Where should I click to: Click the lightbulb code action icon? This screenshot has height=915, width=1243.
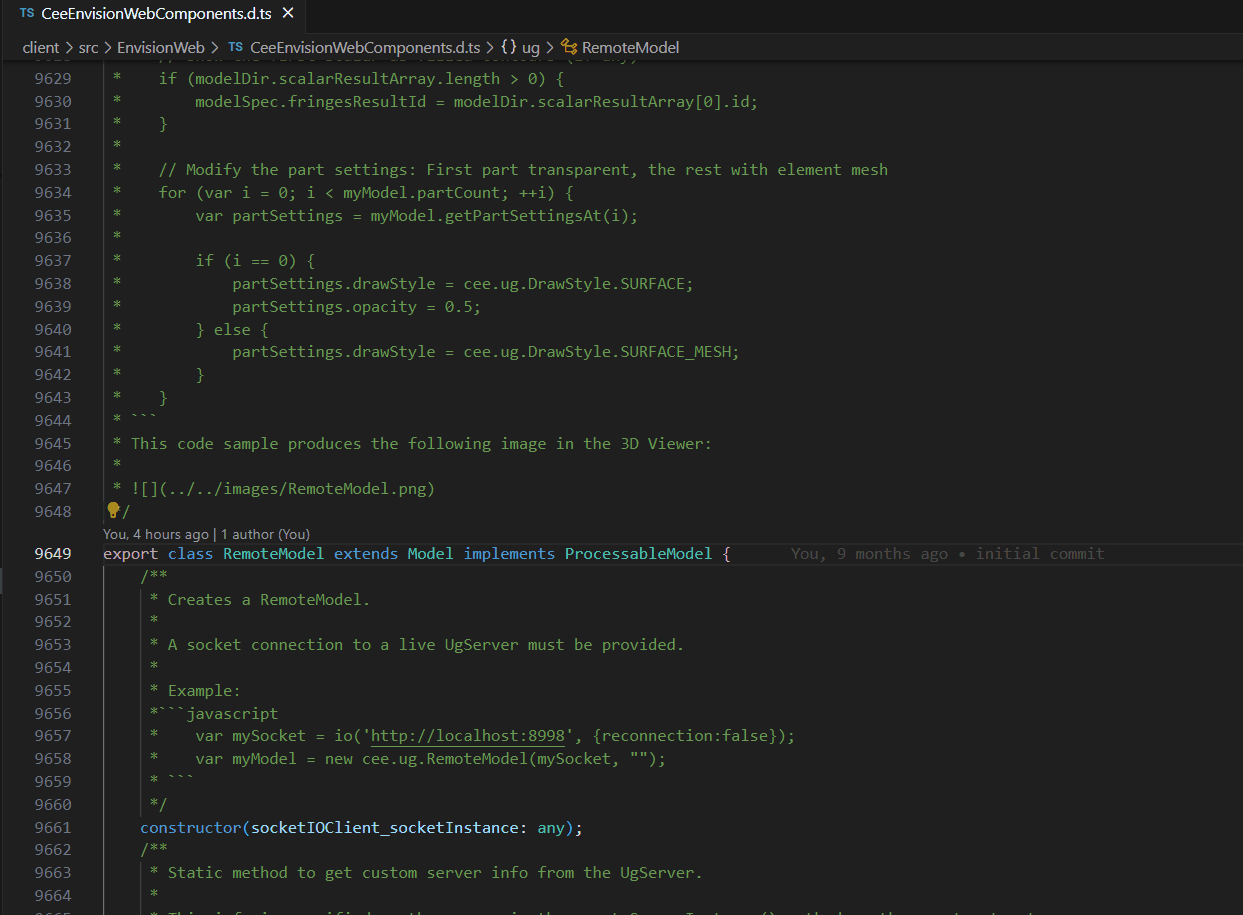(113, 510)
